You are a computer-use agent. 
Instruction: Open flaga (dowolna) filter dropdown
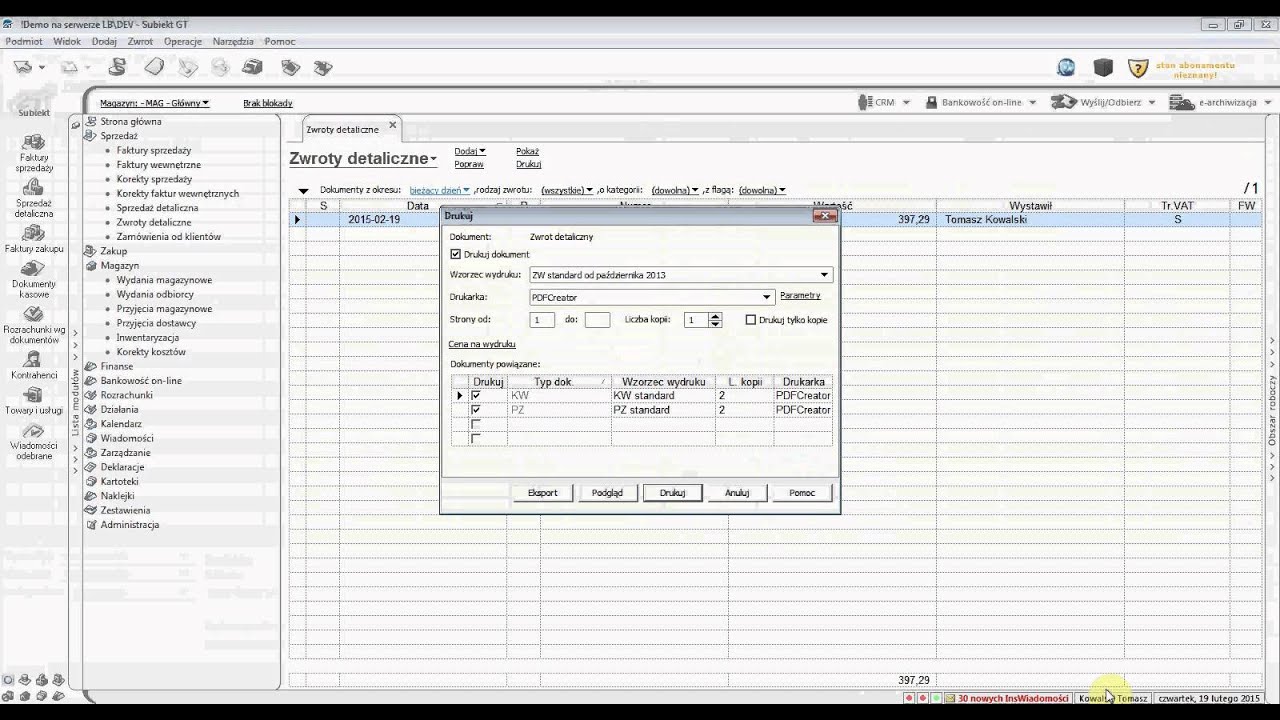click(x=761, y=190)
